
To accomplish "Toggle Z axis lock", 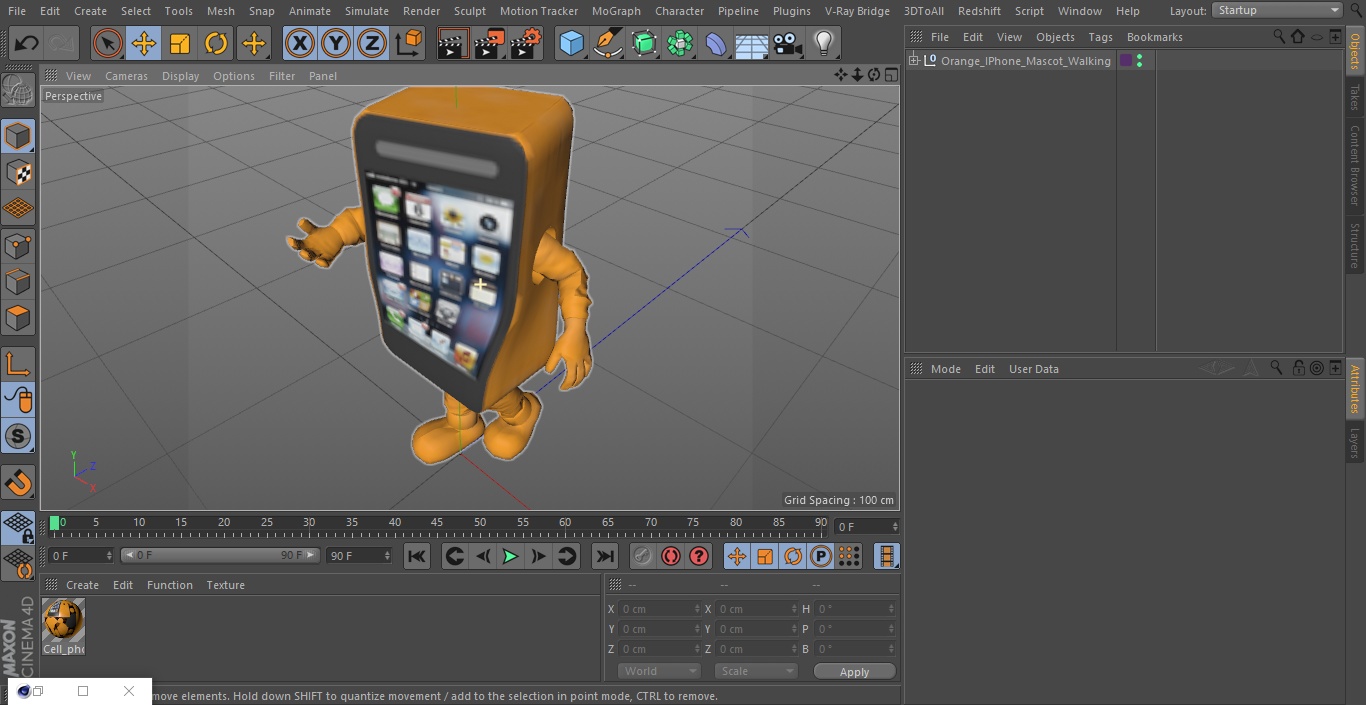I will 372,43.
